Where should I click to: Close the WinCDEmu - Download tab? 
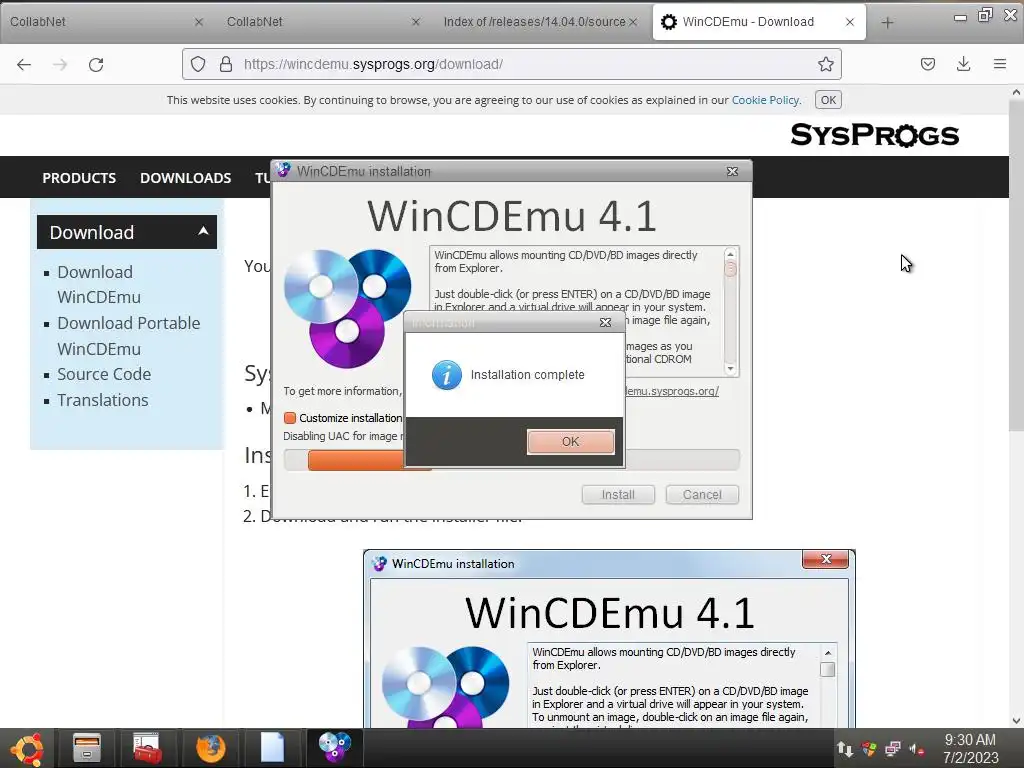[x=850, y=22]
